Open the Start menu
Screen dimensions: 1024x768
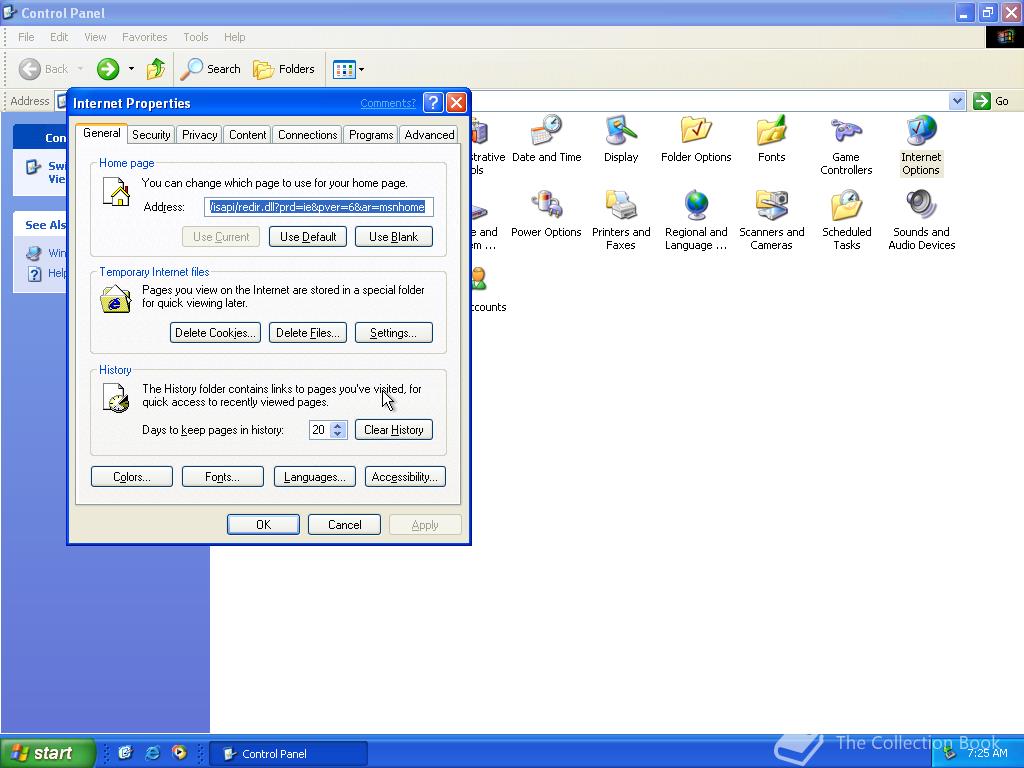point(47,753)
